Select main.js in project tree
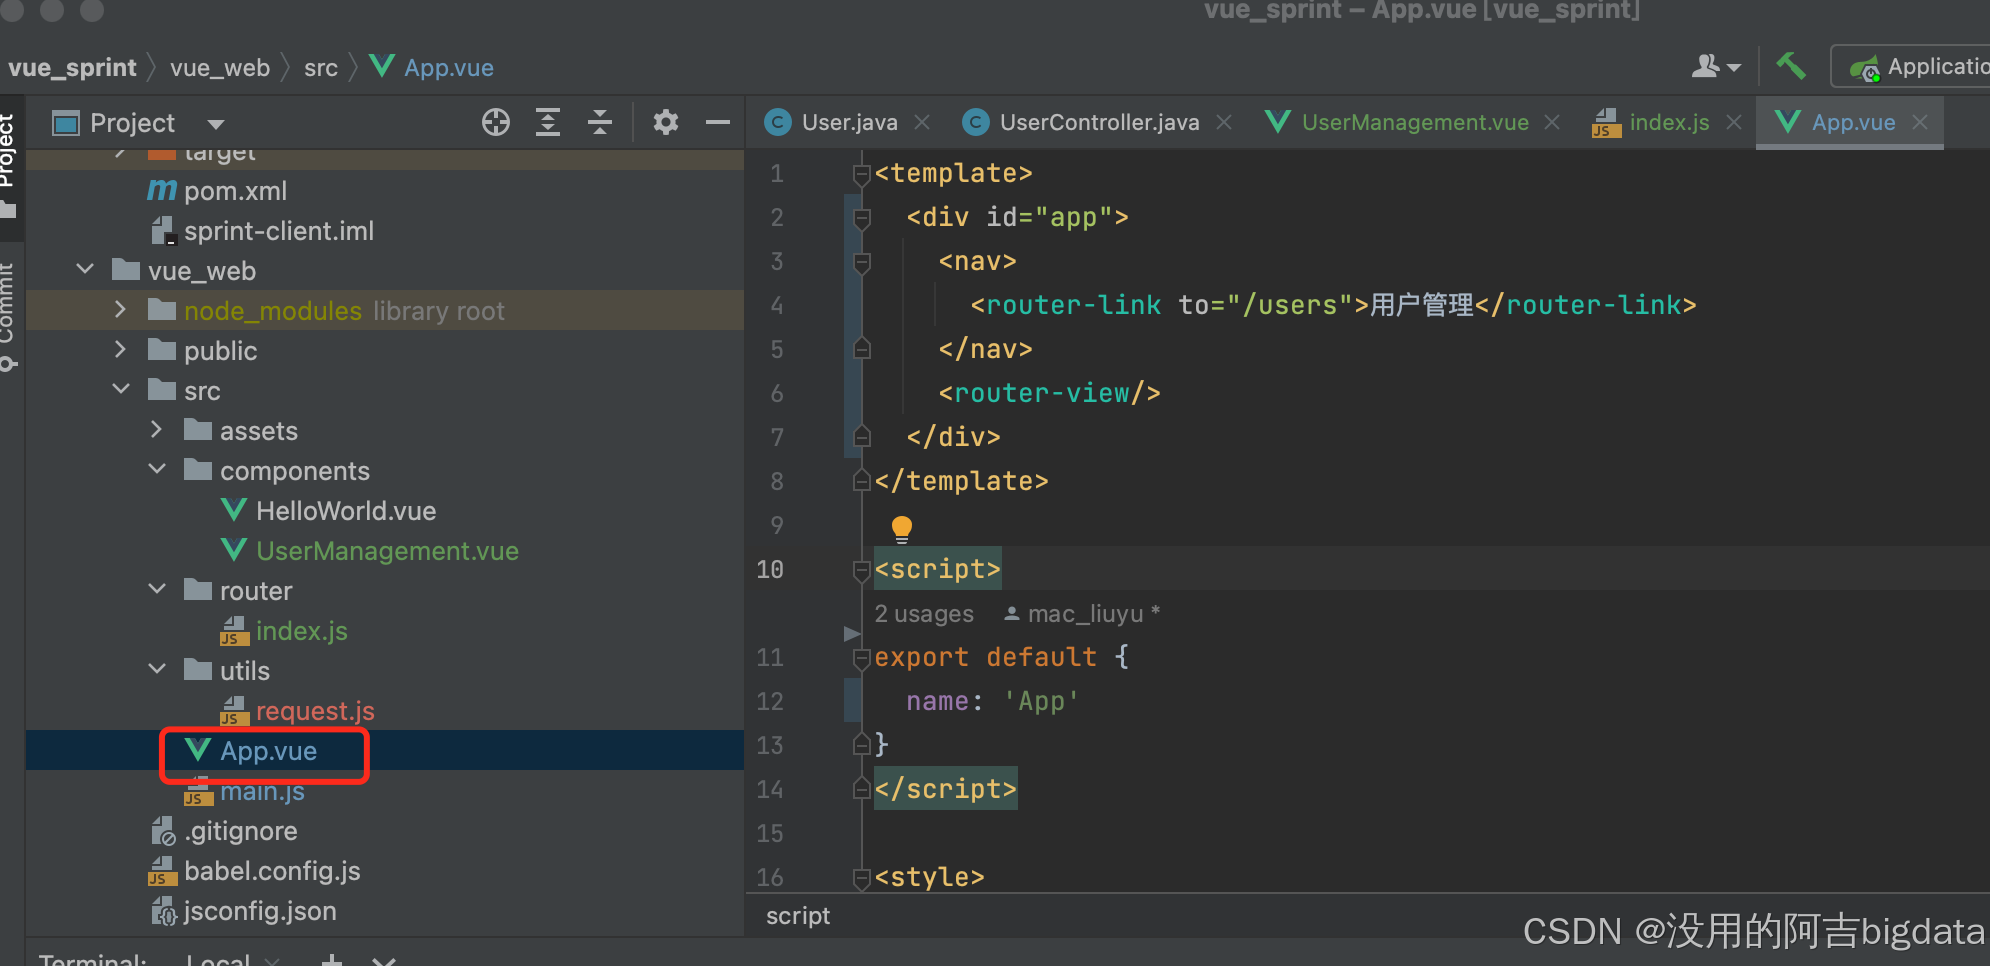The height and width of the screenshot is (966, 1990). click(x=262, y=790)
